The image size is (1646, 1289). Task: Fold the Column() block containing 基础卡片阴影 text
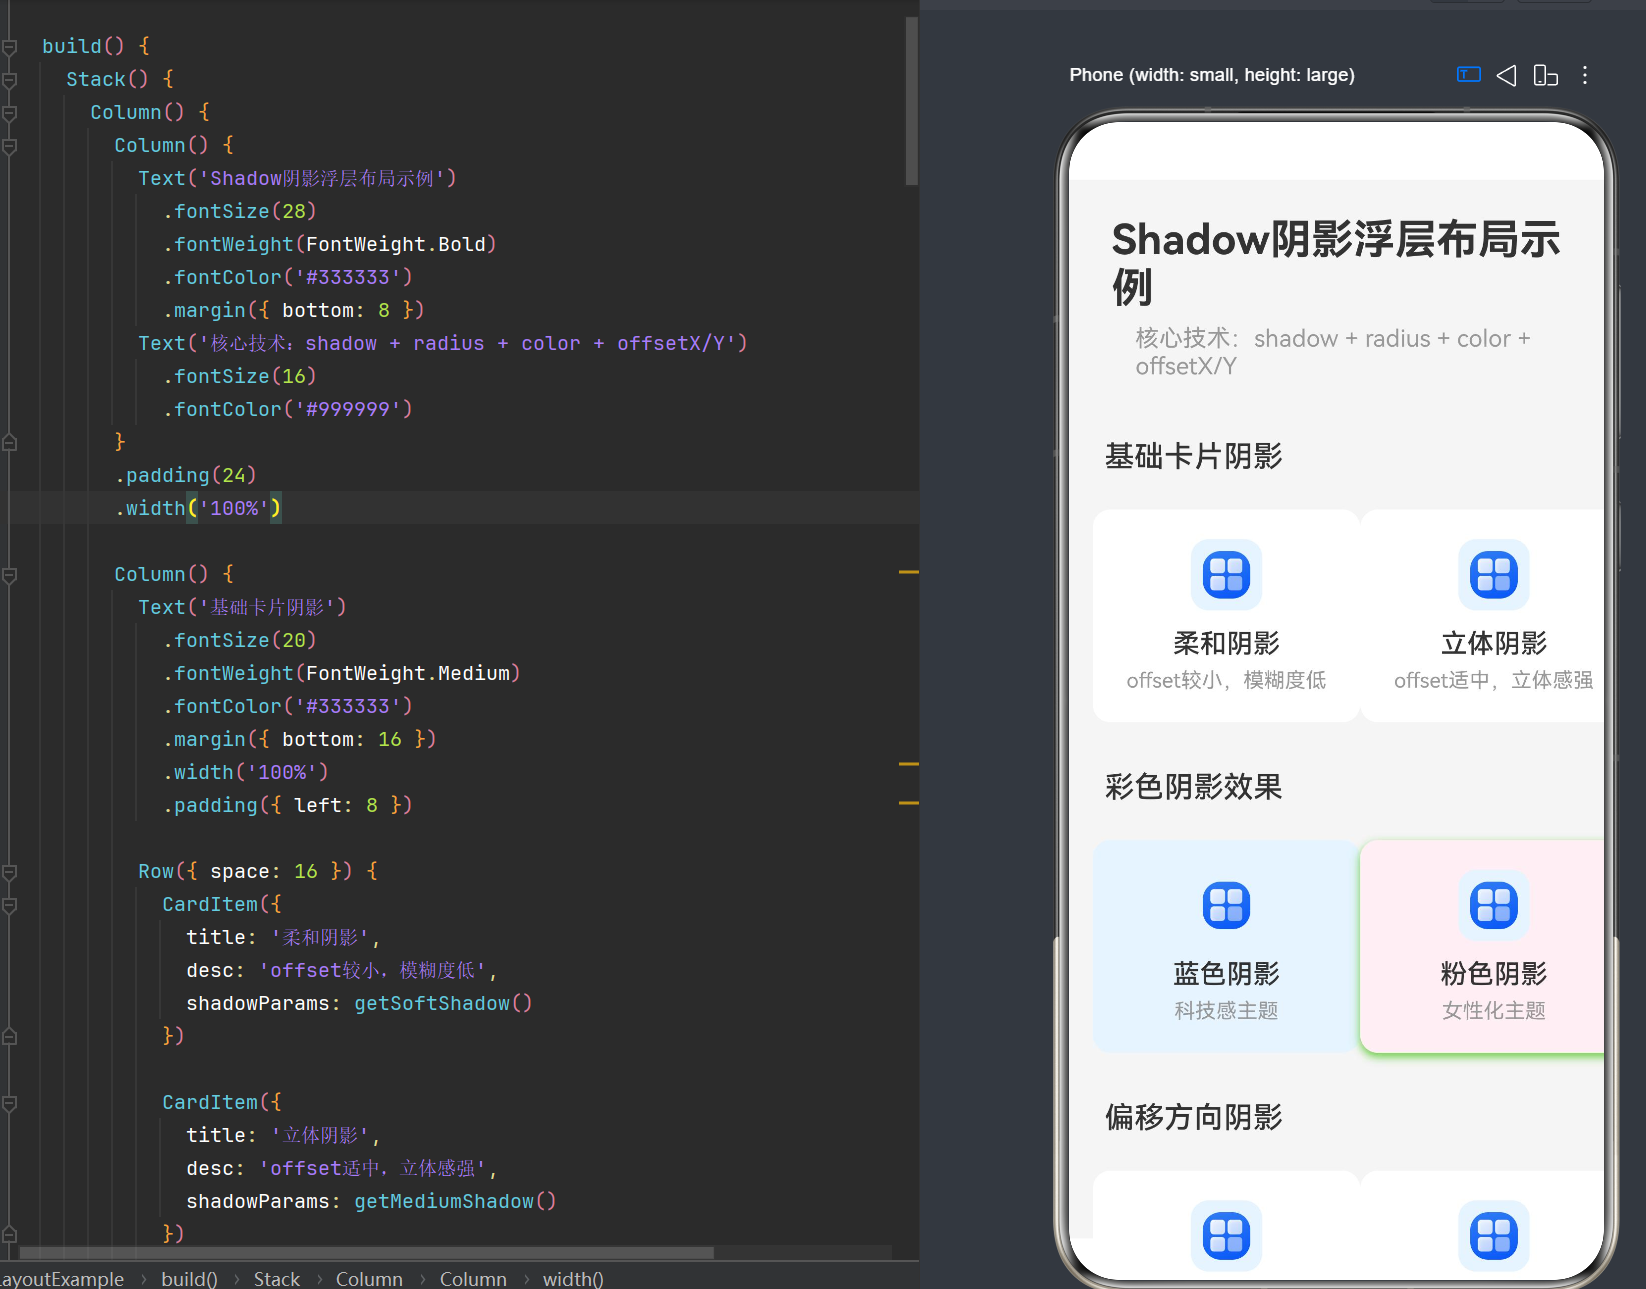pyautogui.click(x=9, y=575)
